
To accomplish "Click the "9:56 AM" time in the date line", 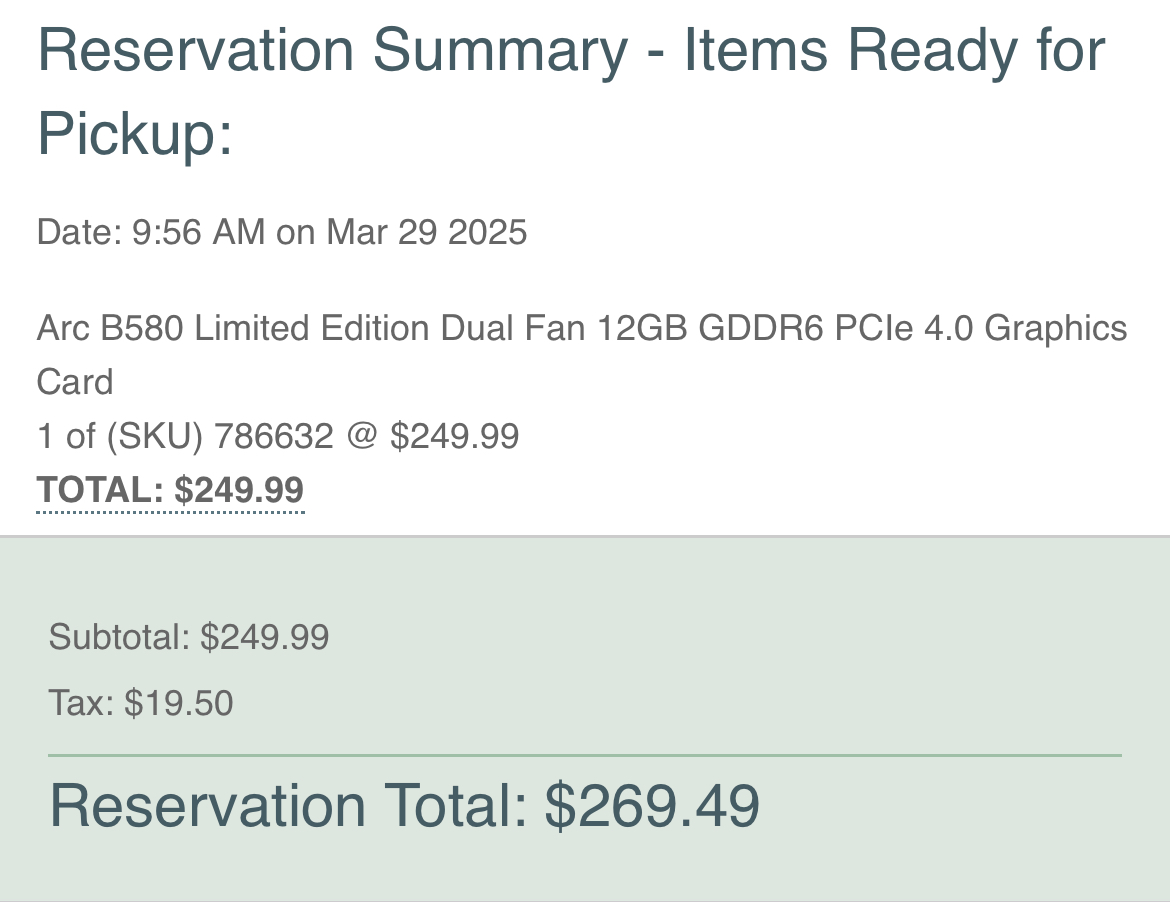I will [198, 232].
